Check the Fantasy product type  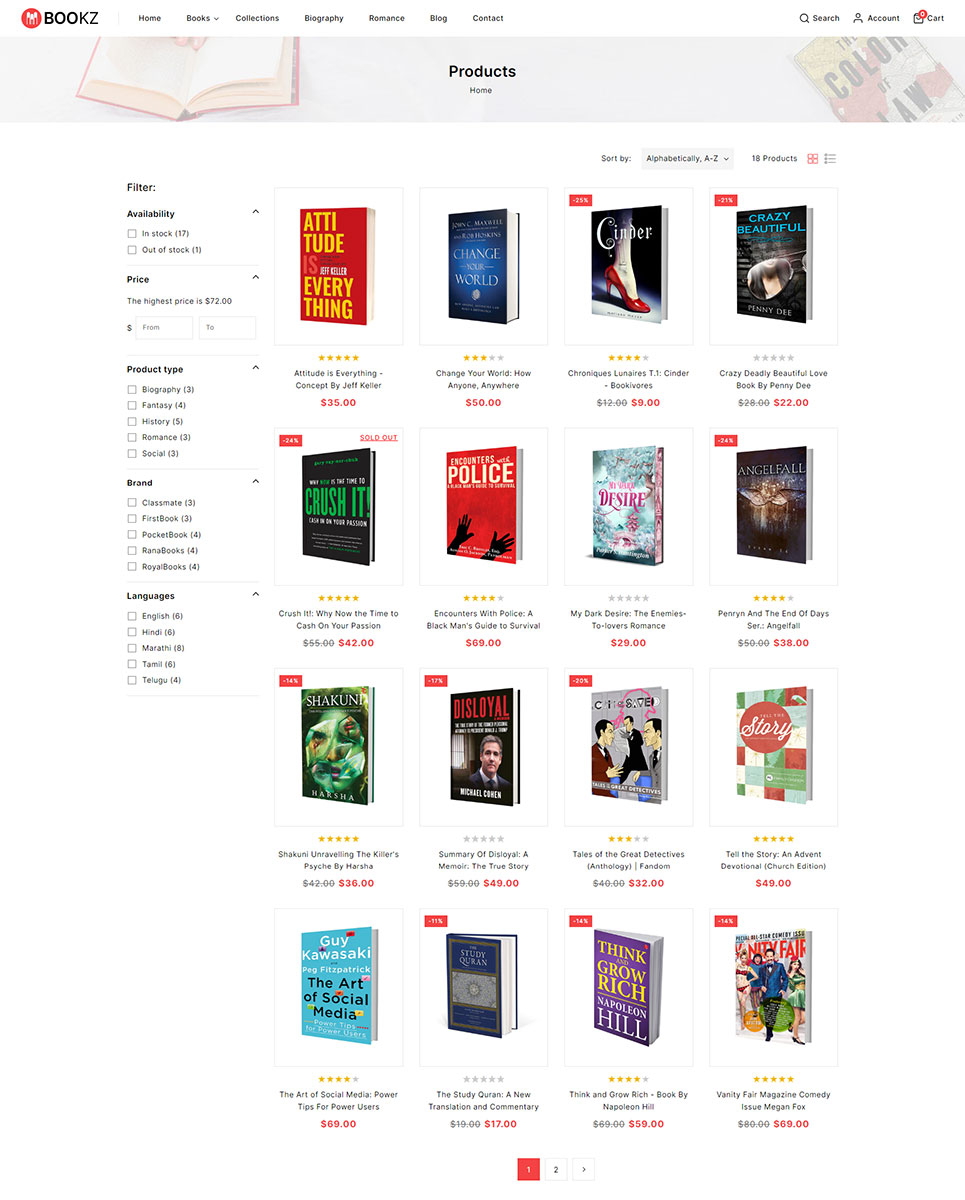point(132,406)
